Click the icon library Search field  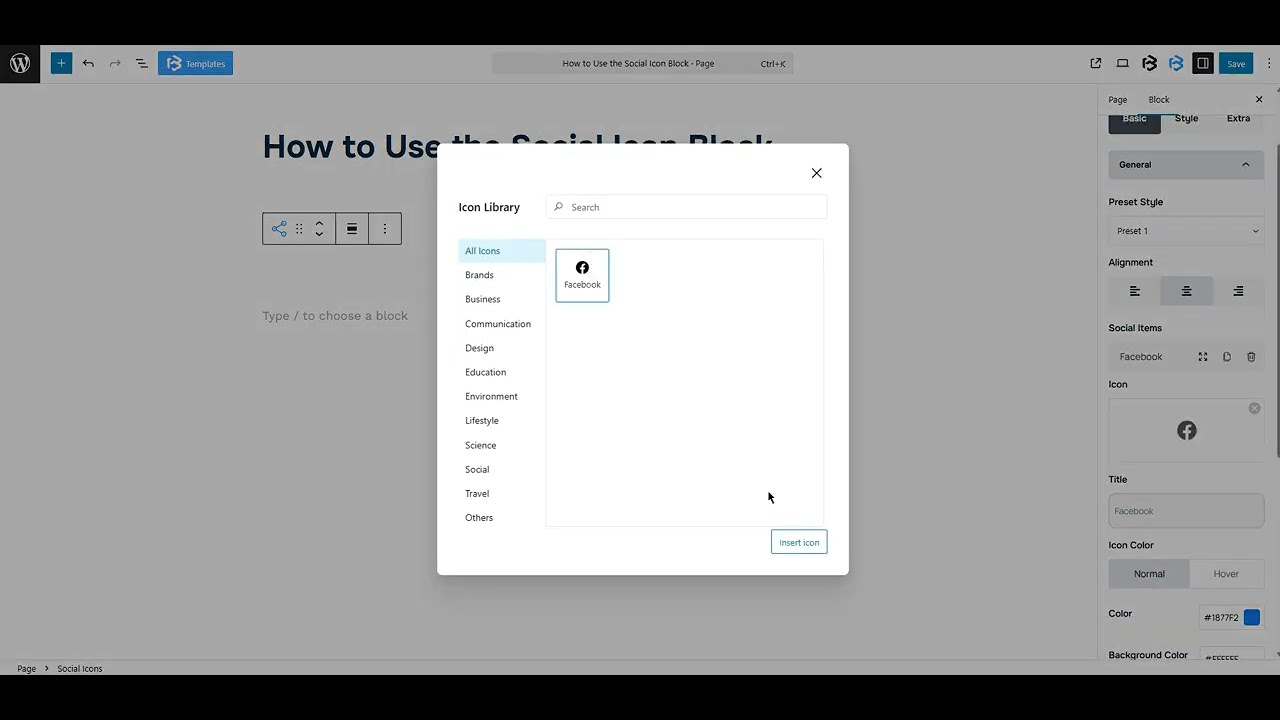(686, 206)
